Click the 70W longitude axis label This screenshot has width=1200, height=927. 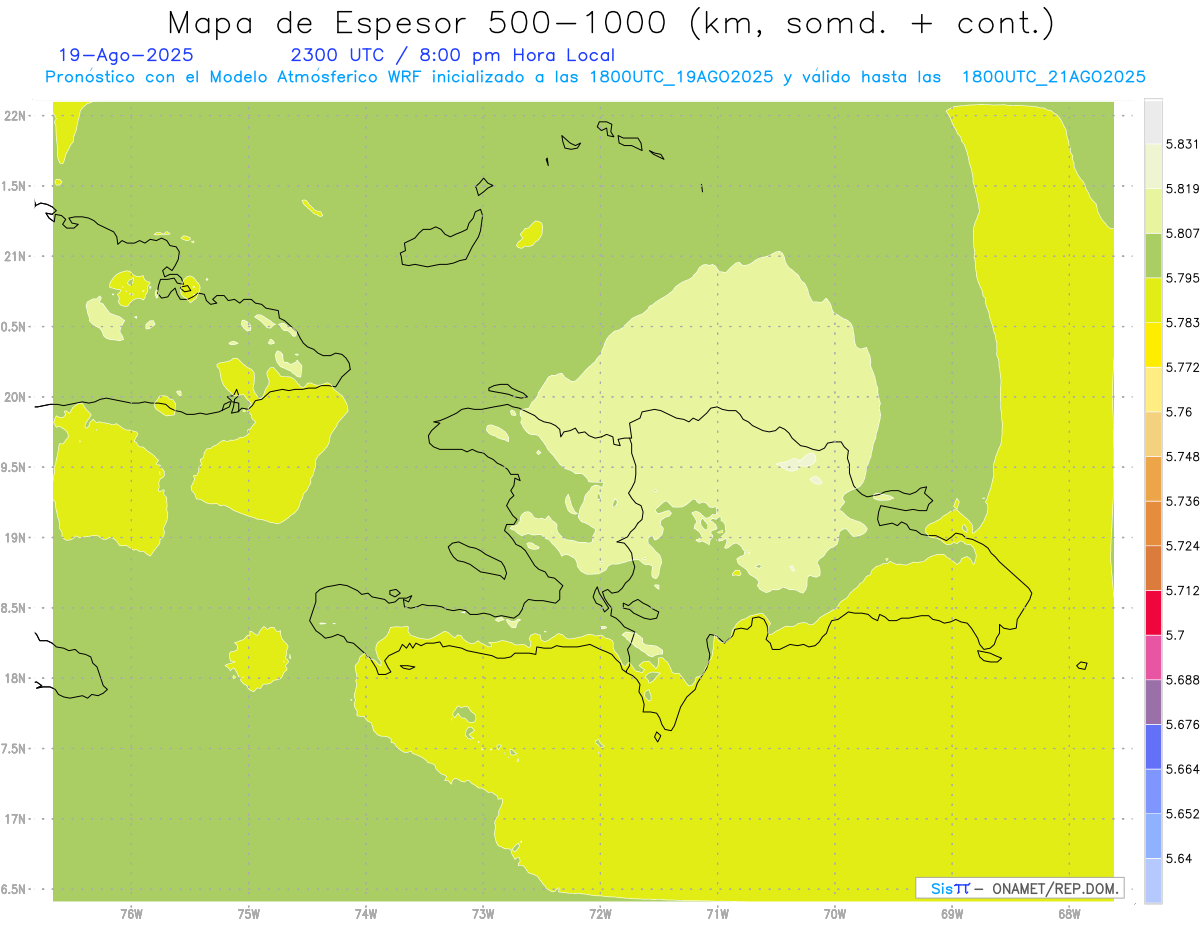[834, 914]
